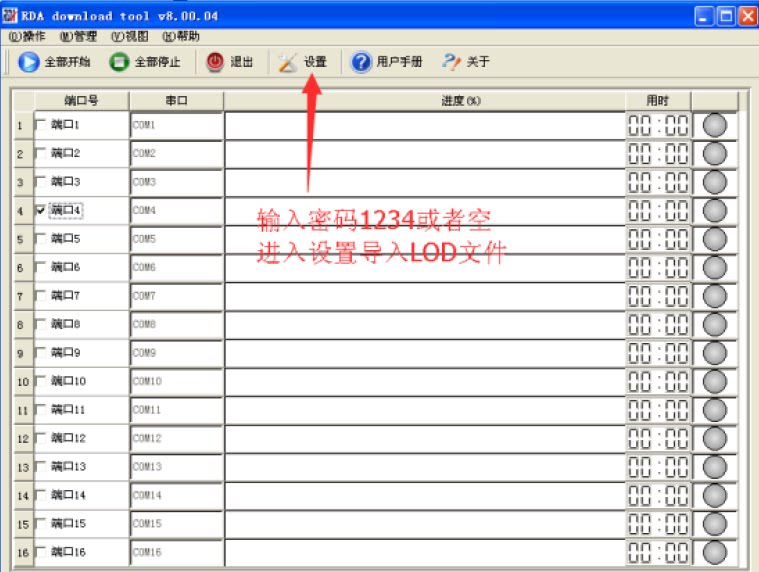Image resolution: width=759 pixels, height=572 pixels.
Task: Click the About icon
Action: 451,62
